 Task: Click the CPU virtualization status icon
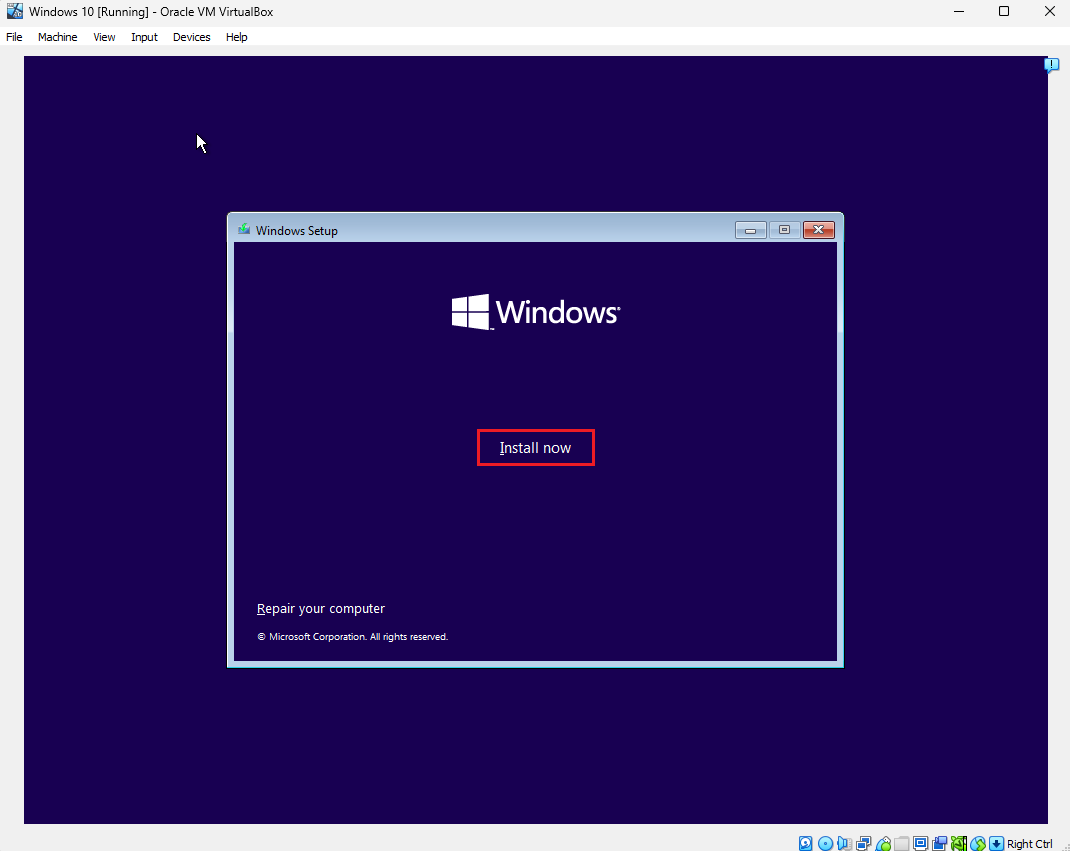[x=959, y=843]
